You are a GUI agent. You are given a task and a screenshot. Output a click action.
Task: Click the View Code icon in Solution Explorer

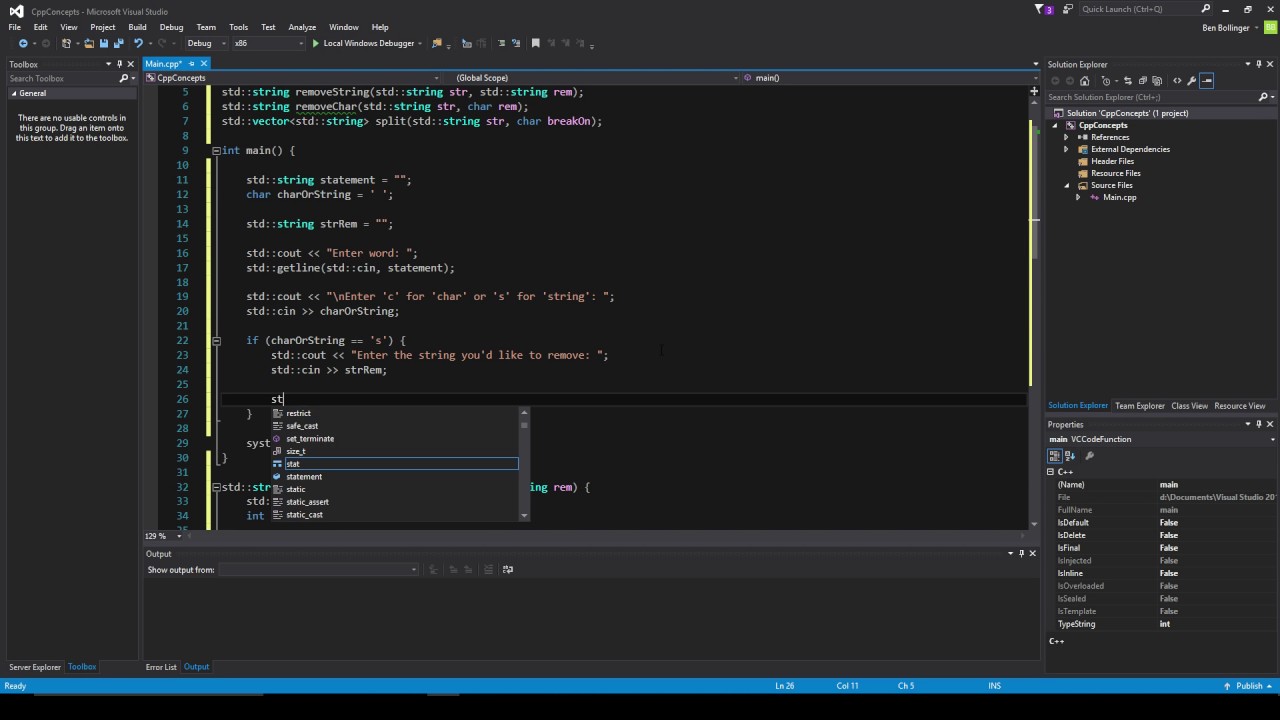click(x=1177, y=81)
